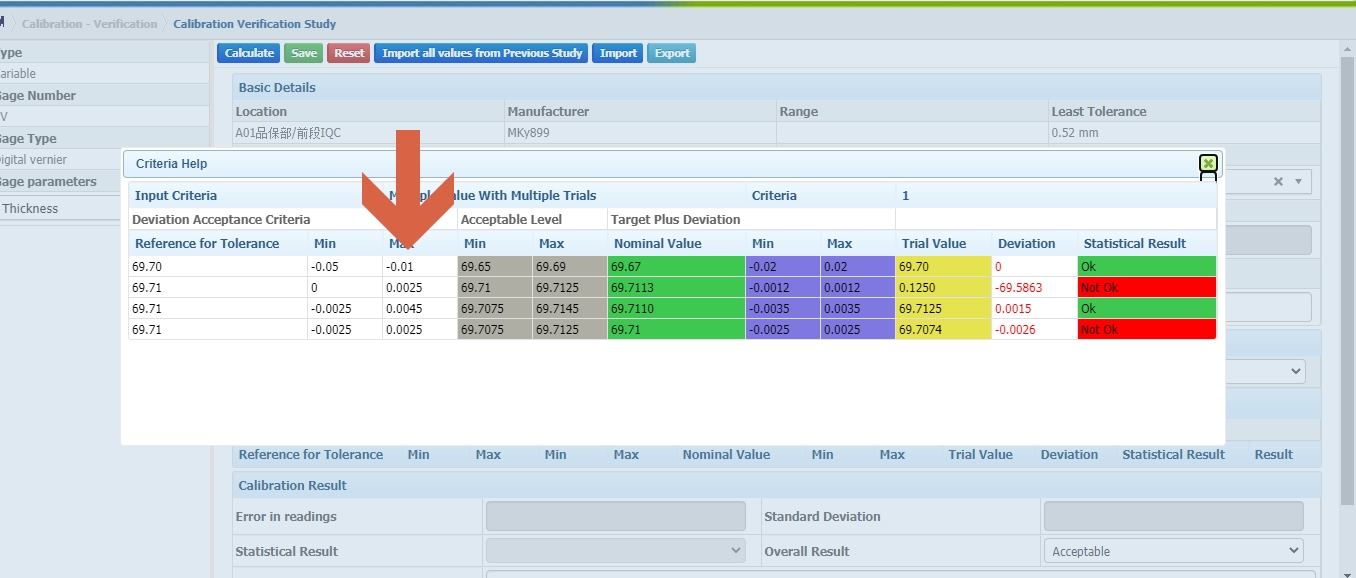Click acceptable level Min value 69.65
The width and height of the screenshot is (1356, 578).
pos(495,267)
